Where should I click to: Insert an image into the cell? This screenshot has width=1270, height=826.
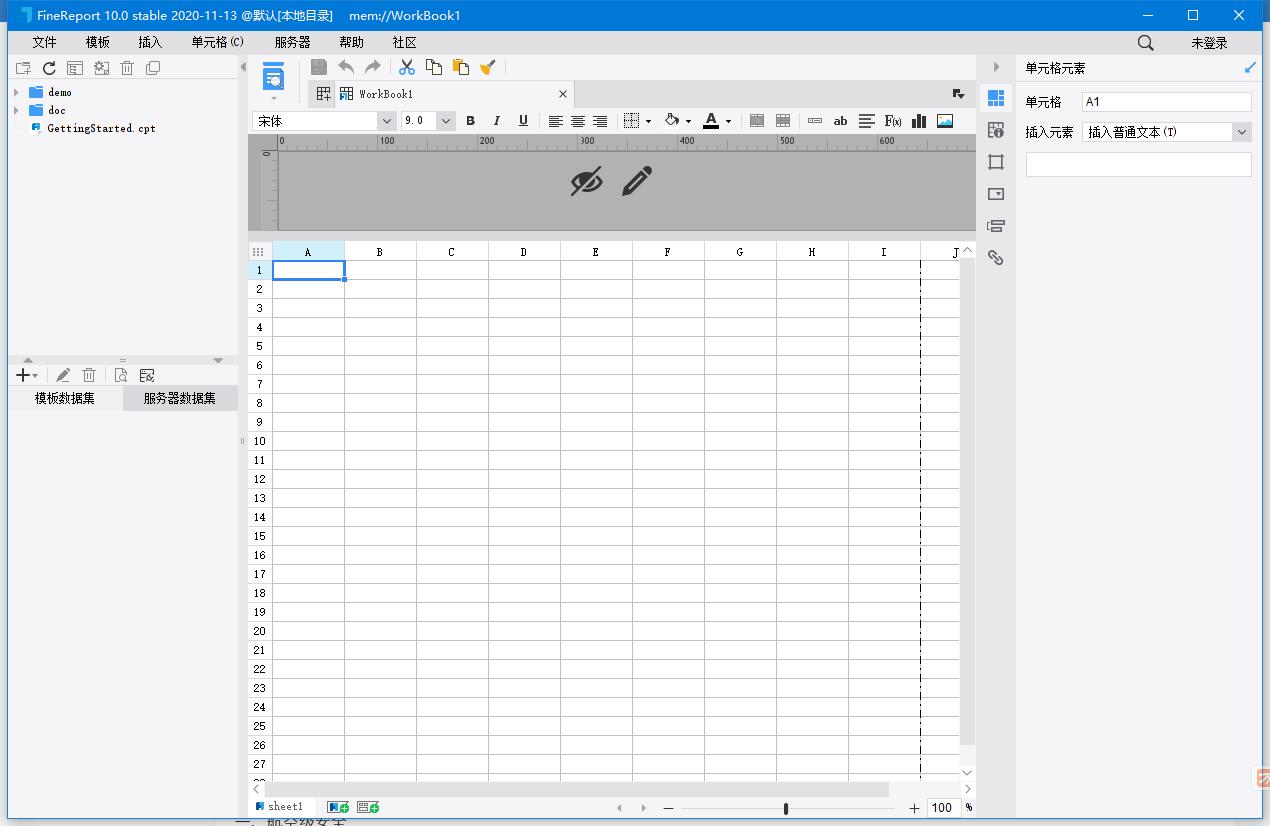click(945, 121)
